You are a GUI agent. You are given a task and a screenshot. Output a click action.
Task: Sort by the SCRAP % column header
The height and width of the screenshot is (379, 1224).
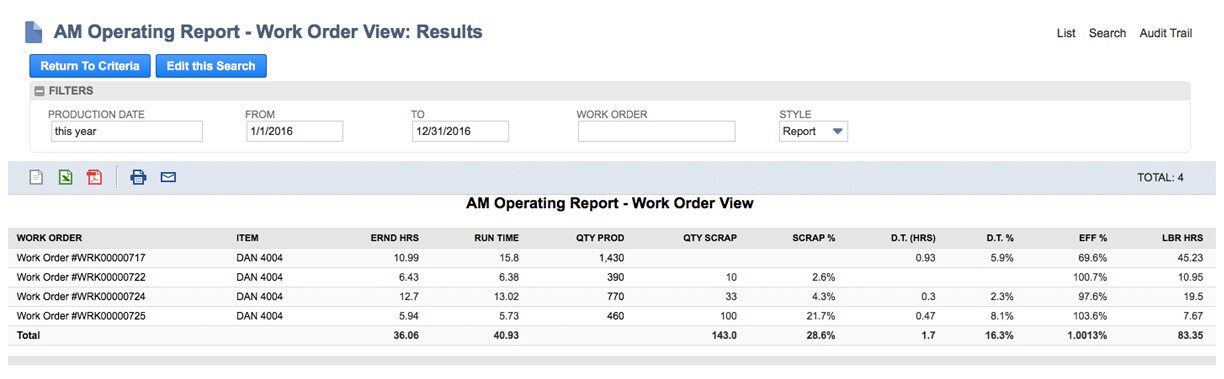(814, 238)
